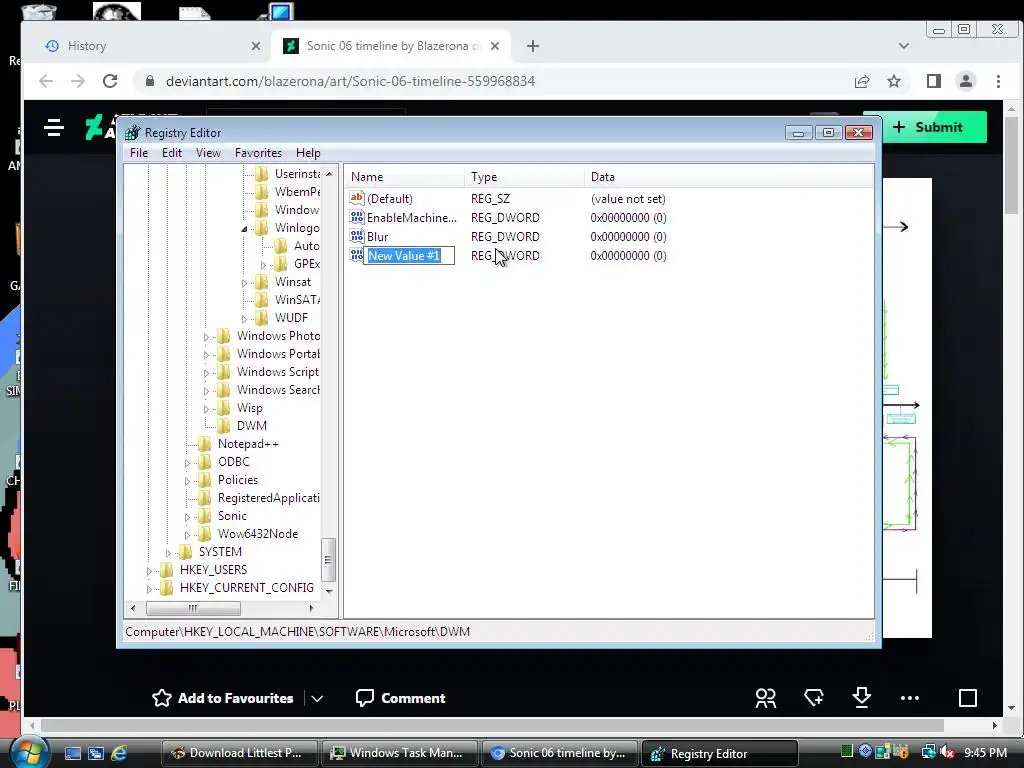Expand the HKEY_USERS tree node
Screen dimensions: 1024x768
[x=150, y=571]
